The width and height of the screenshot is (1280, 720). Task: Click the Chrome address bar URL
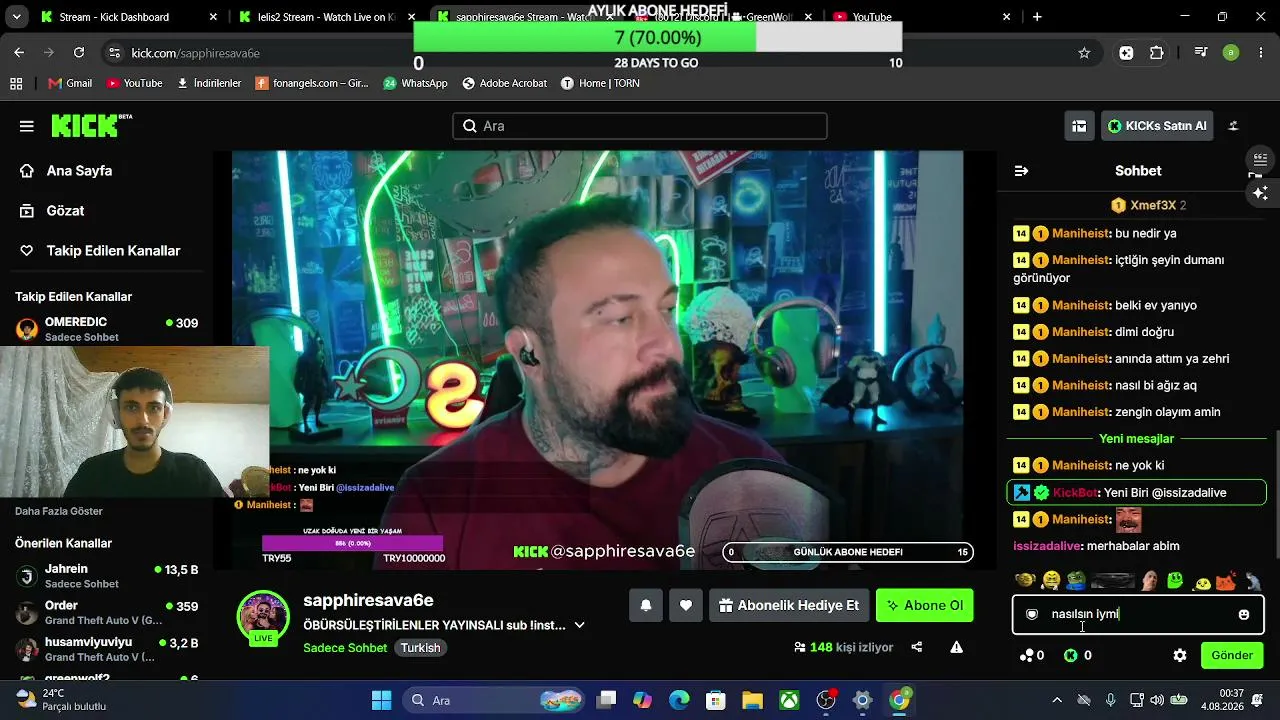[x=195, y=53]
